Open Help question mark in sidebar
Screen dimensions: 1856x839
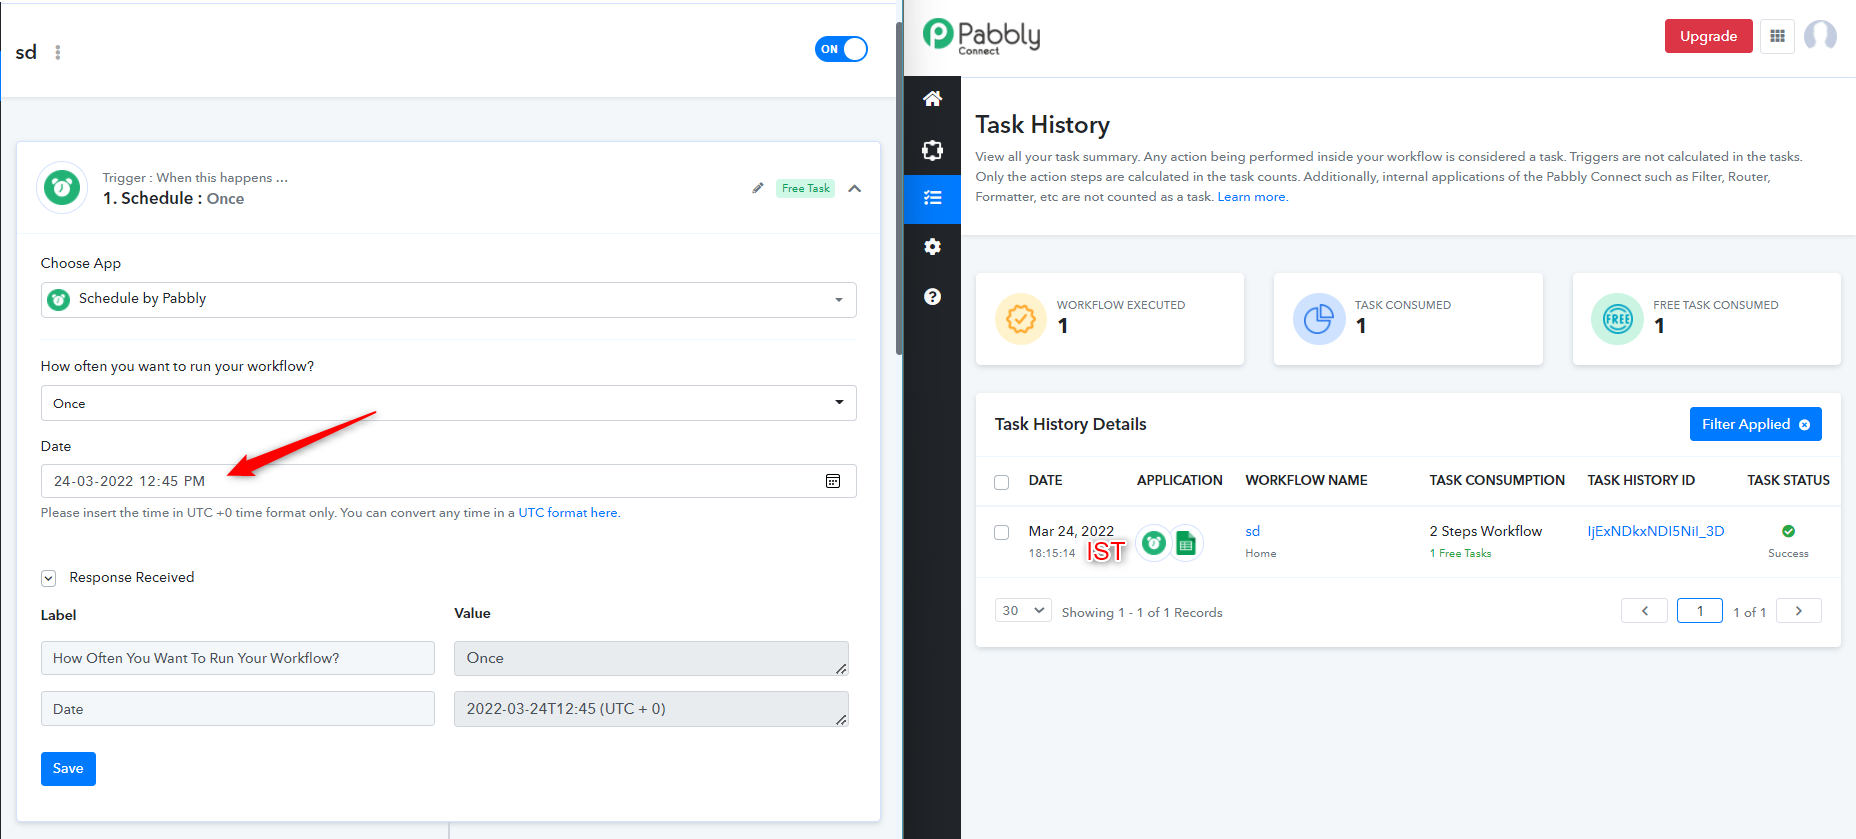tap(932, 296)
